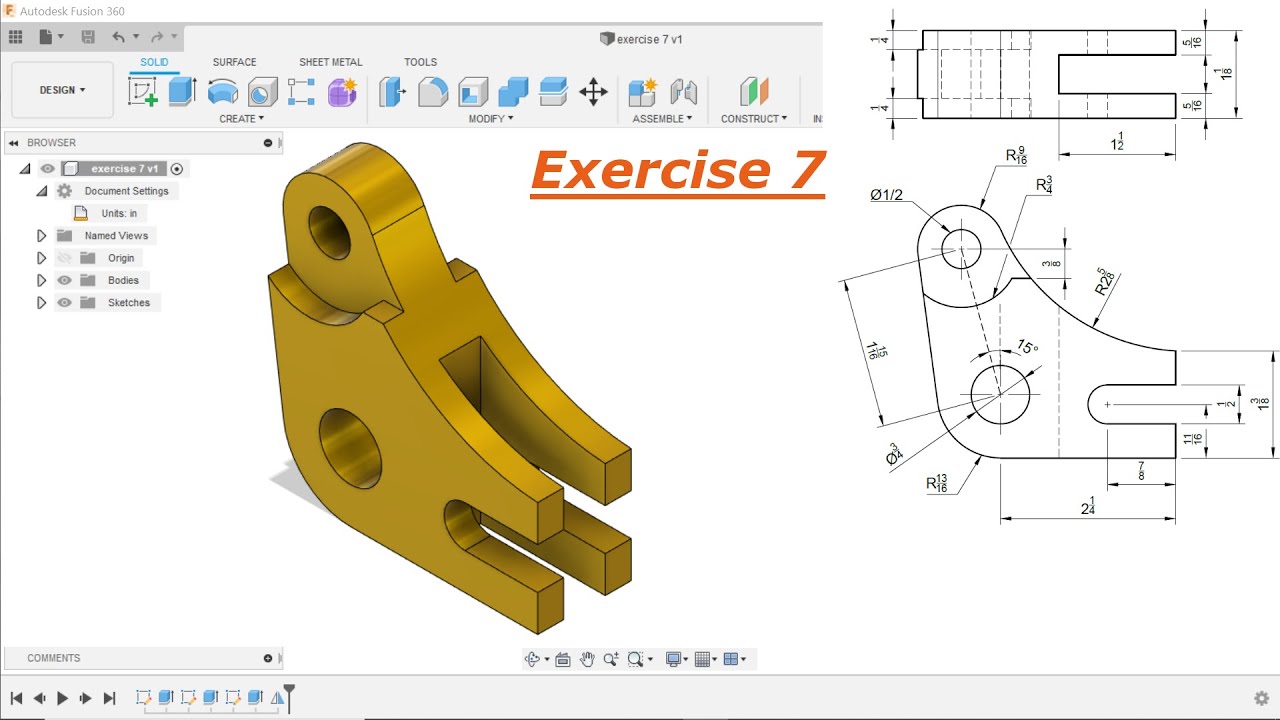This screenshot has width=1280, height=720.
Task: Select the Move/Copy tool
Action: click(593, 92)
